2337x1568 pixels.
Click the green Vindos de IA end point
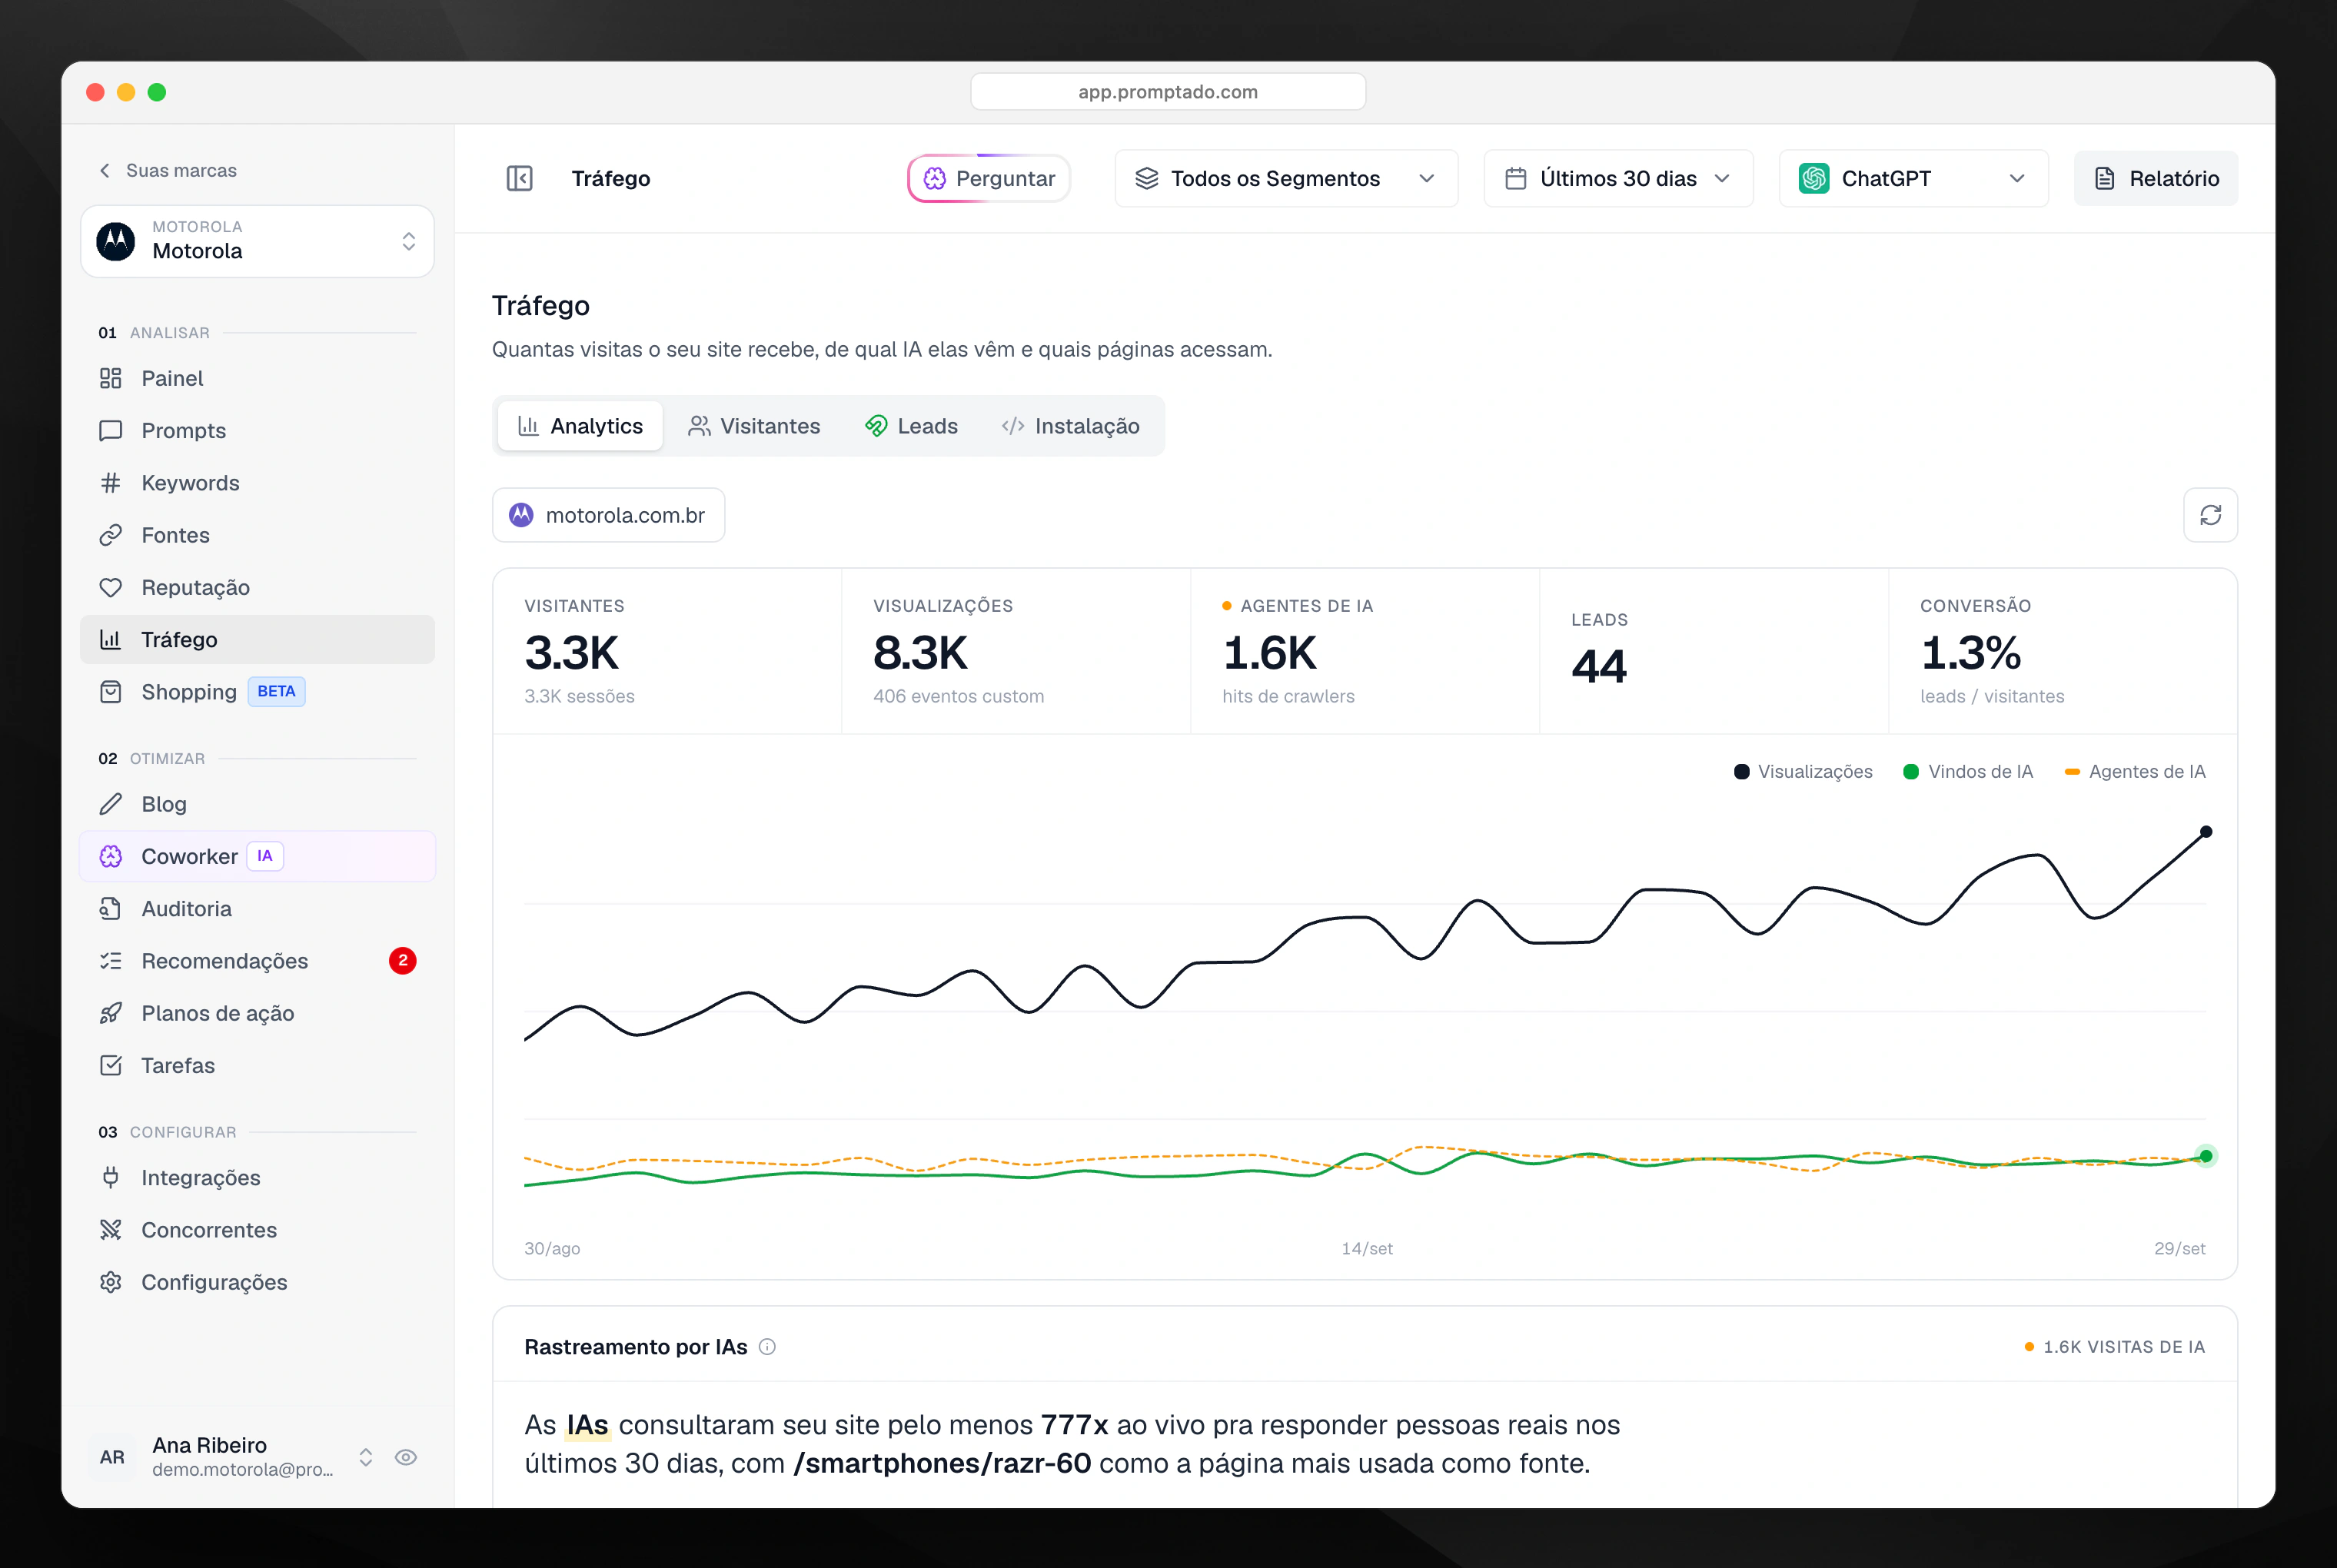click(2206, 1156)
